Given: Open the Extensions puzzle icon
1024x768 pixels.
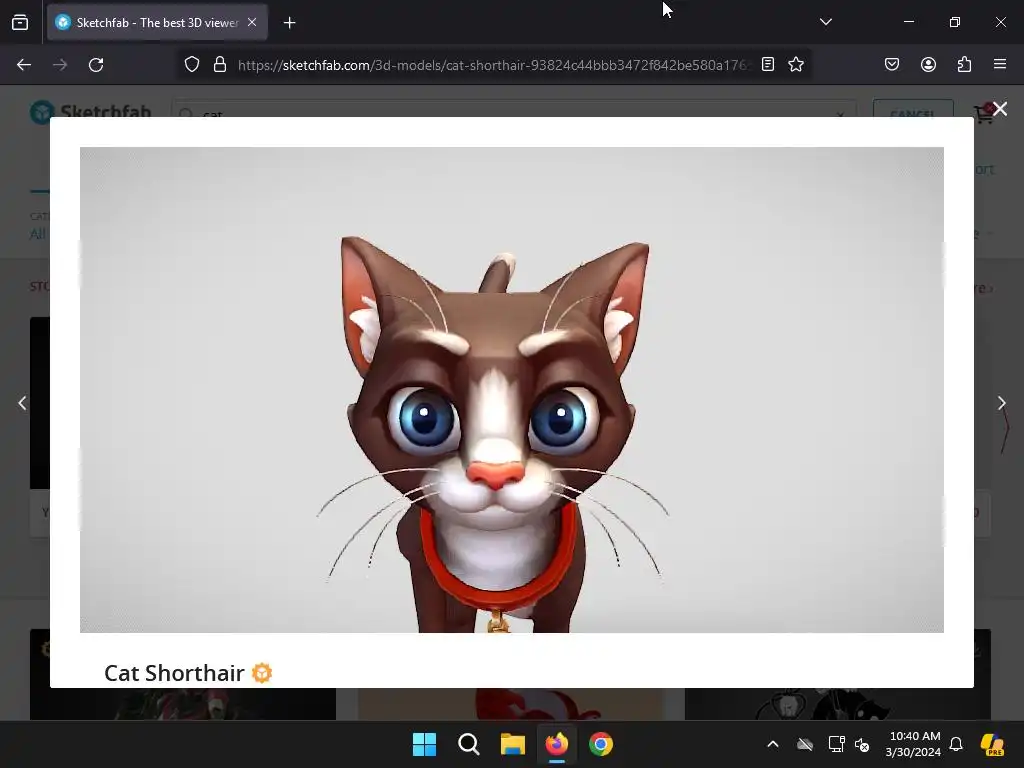Looking at the screenshot, I should [x=964, y=64].
